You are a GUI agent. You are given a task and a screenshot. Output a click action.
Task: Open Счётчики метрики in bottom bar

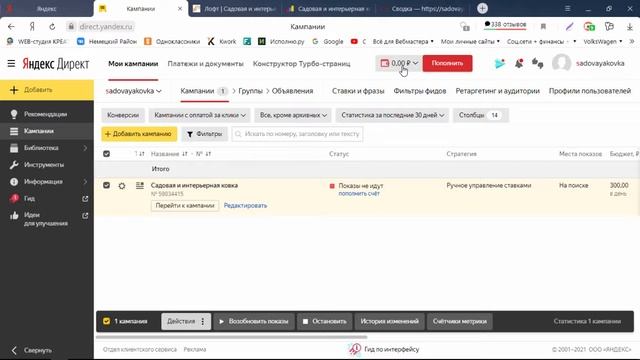pos(460,322)
